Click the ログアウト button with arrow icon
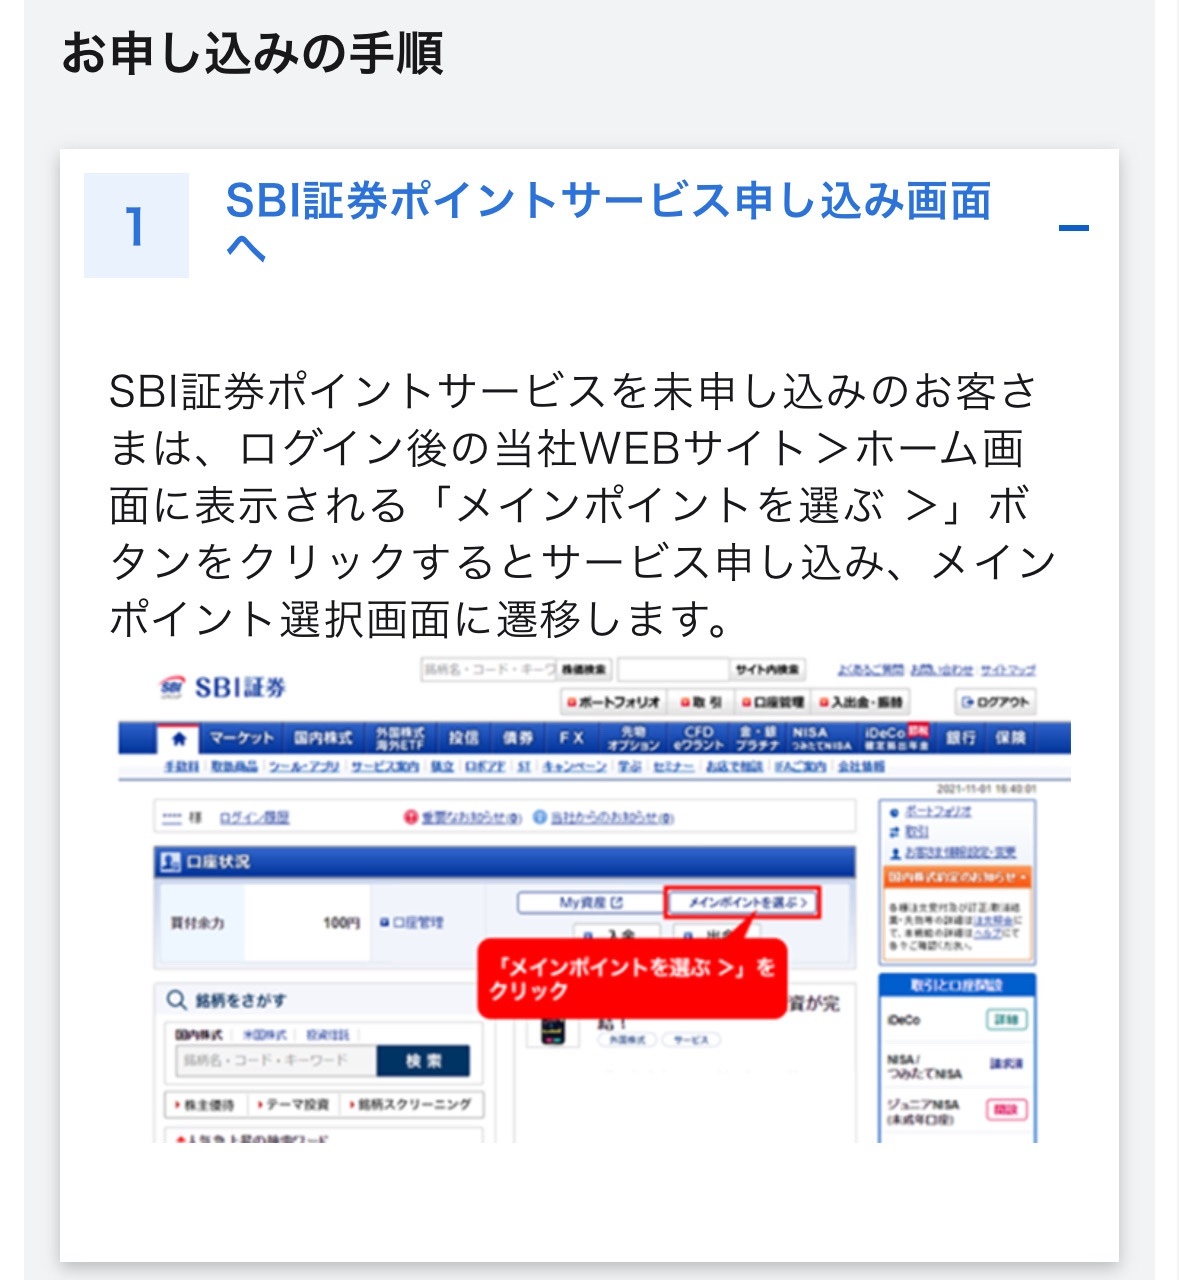 click(x=994, y=702)
